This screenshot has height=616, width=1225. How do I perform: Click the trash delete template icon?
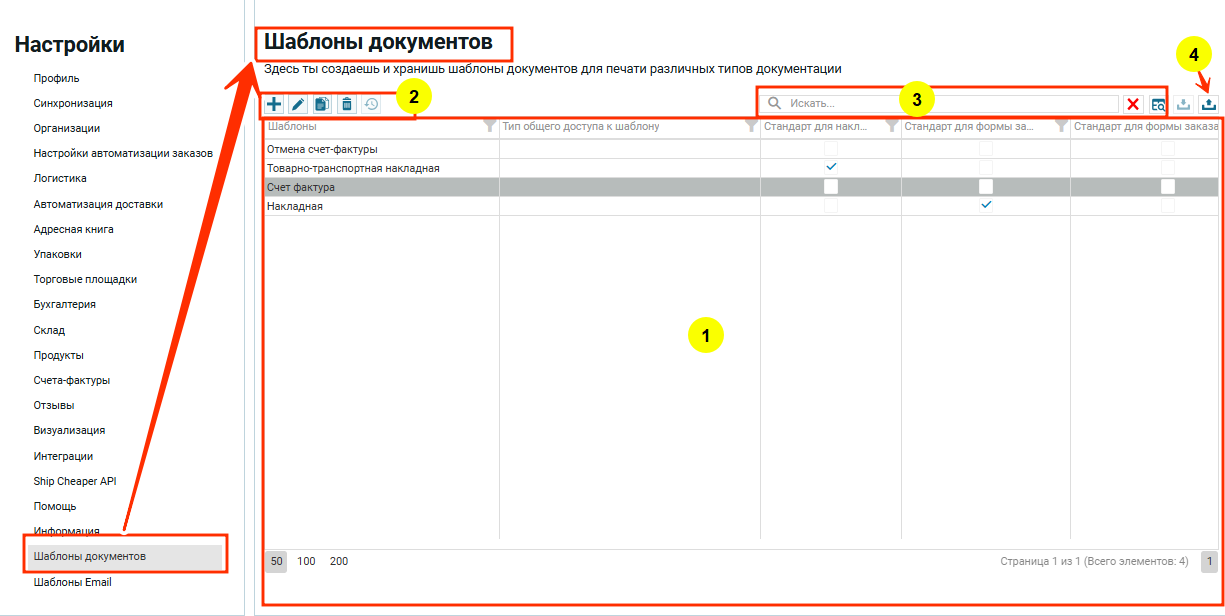point(346,104)
